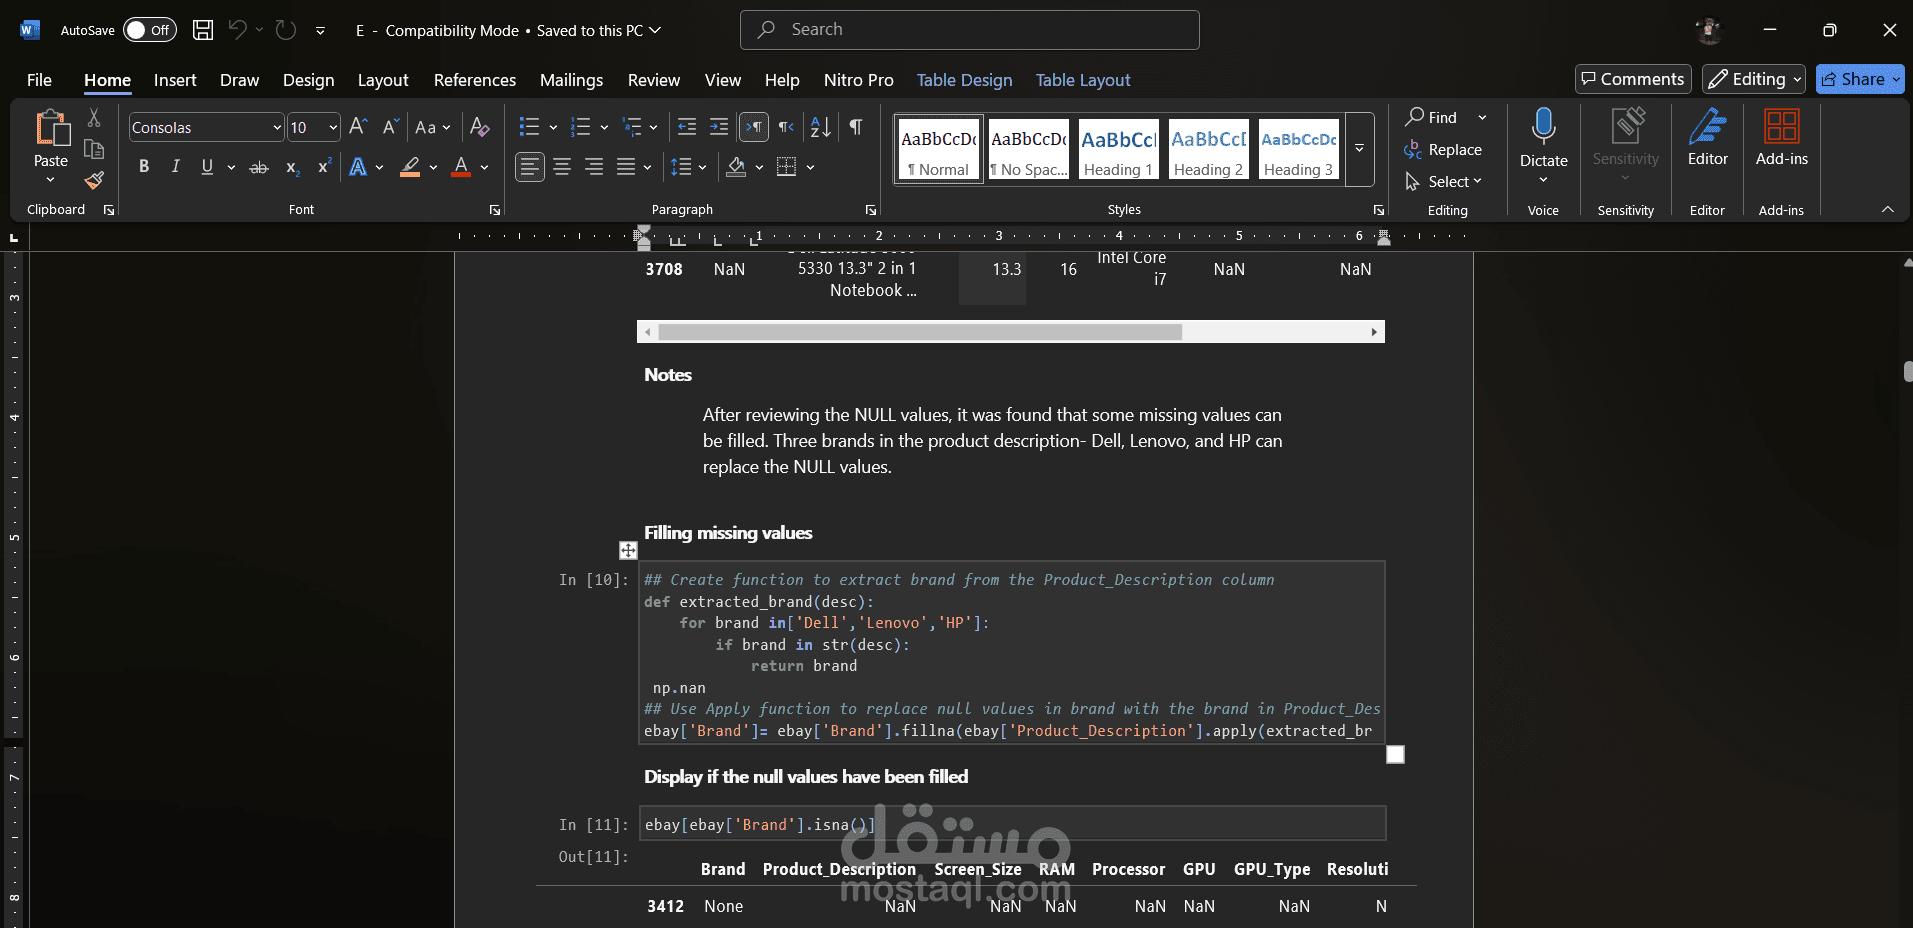Activate the Format Painter brush

pos(94,180)
